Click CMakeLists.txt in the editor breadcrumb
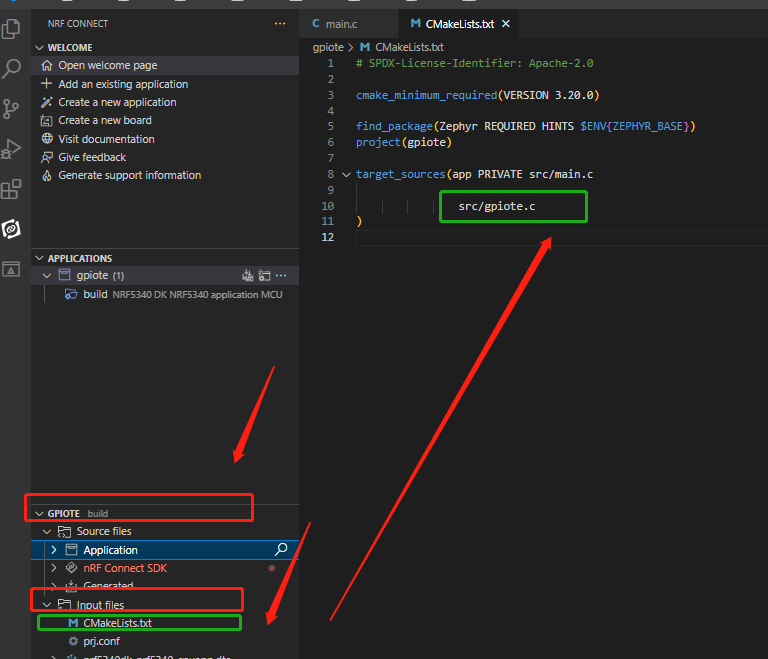This screenshot has height=659, width=768. point(409,47)
